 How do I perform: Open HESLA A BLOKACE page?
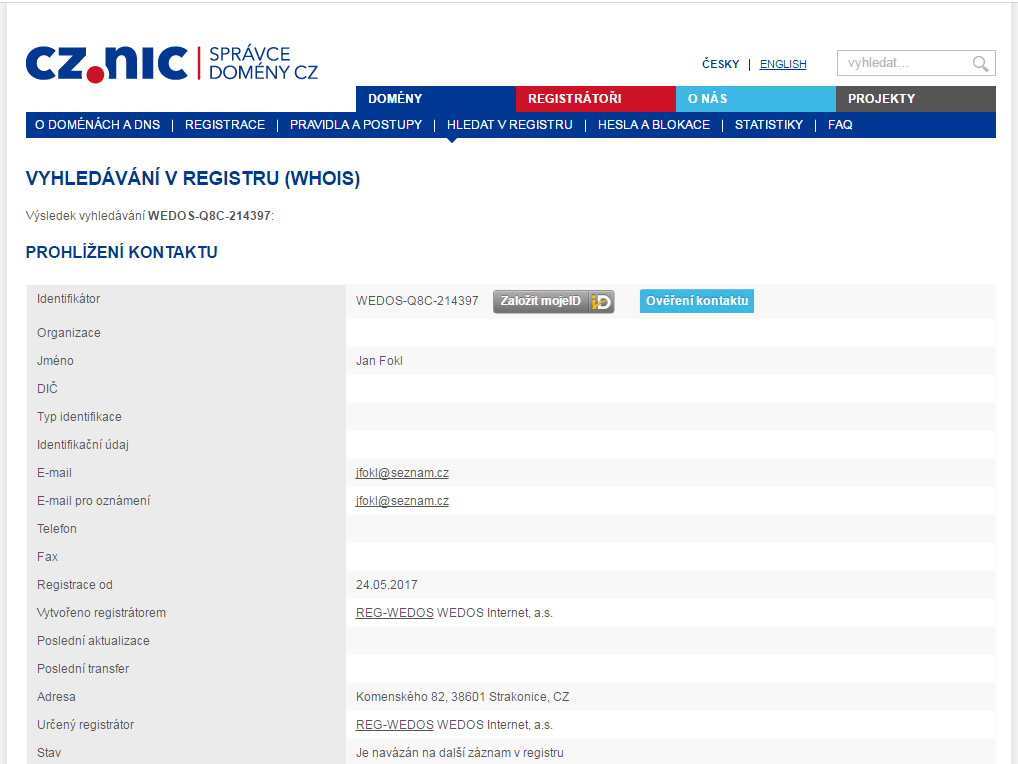coord(654,125)
